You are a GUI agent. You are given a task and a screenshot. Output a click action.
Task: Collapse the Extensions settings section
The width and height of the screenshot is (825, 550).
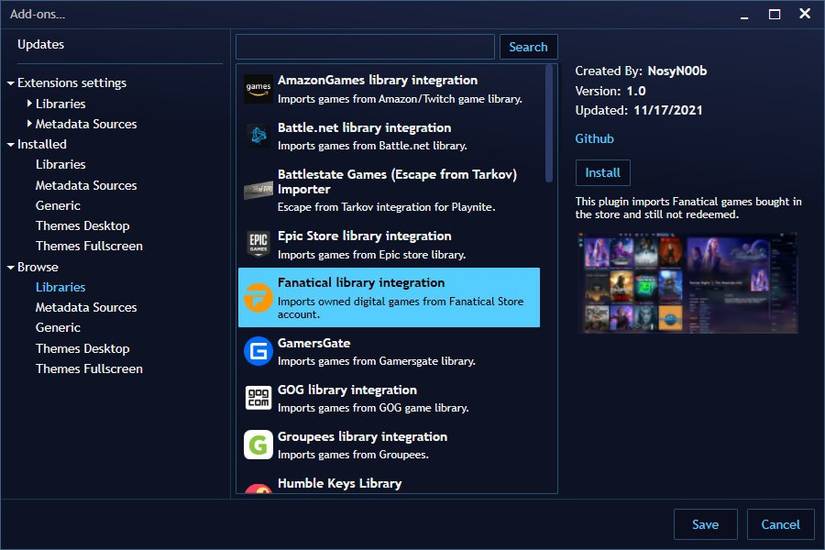11,83
